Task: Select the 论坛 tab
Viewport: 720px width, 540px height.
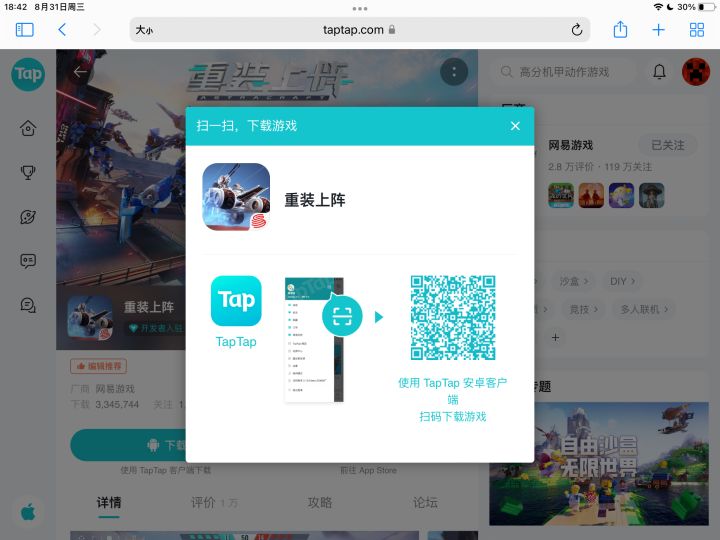Action: [425, 503]
